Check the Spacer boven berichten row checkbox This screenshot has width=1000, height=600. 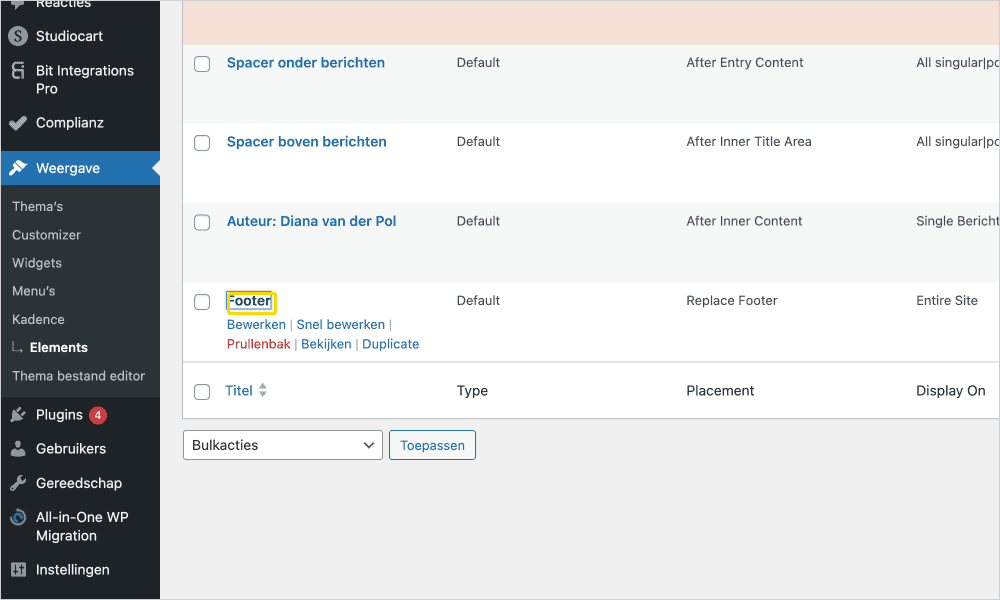coord(202,143)
